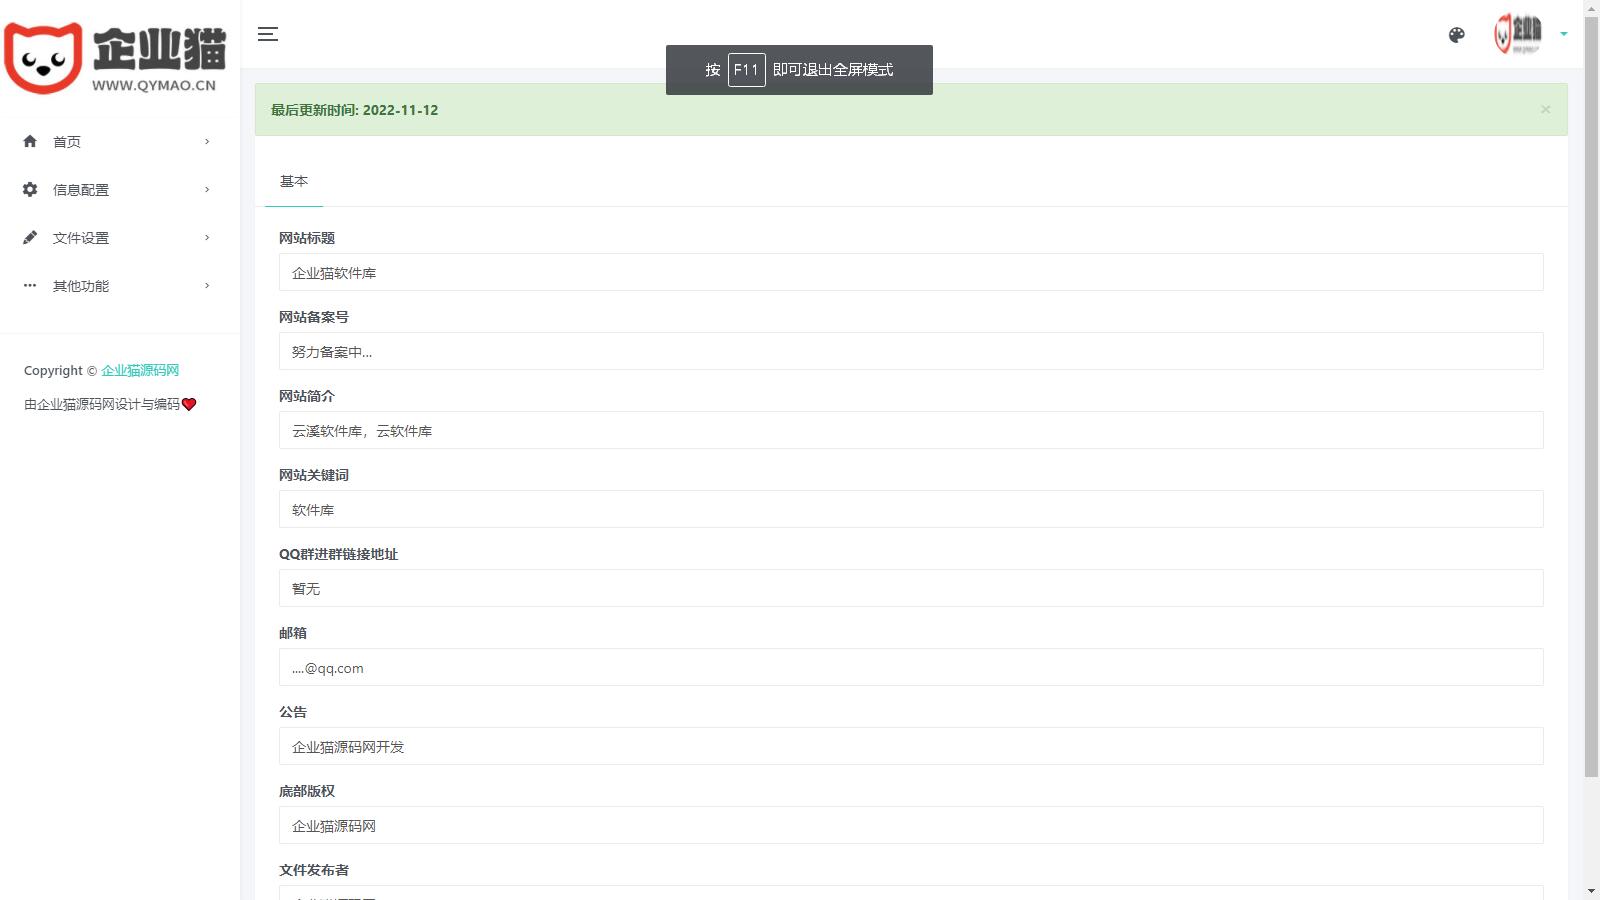The height and width of the screenshot is (900, 1600).
Task: Open the 其他功能 menu item
Action: (x=81, y=286)
